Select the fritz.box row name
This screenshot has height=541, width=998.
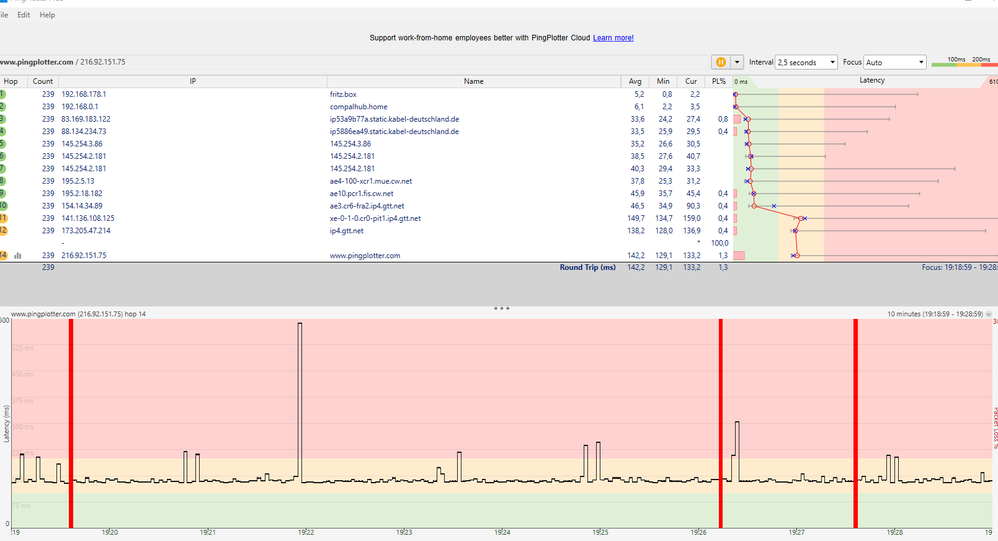pyautogui.click(x=343, y=94)
